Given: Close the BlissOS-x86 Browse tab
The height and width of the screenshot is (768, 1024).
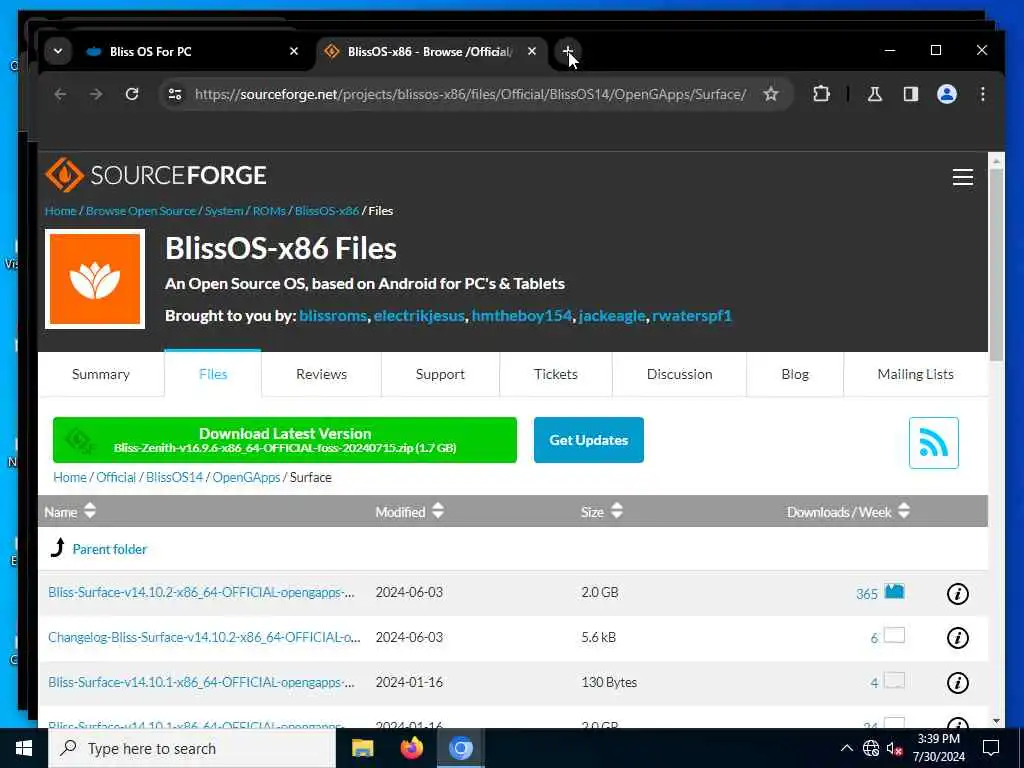Looking at the screenshot, I should (x=532, y=51).
